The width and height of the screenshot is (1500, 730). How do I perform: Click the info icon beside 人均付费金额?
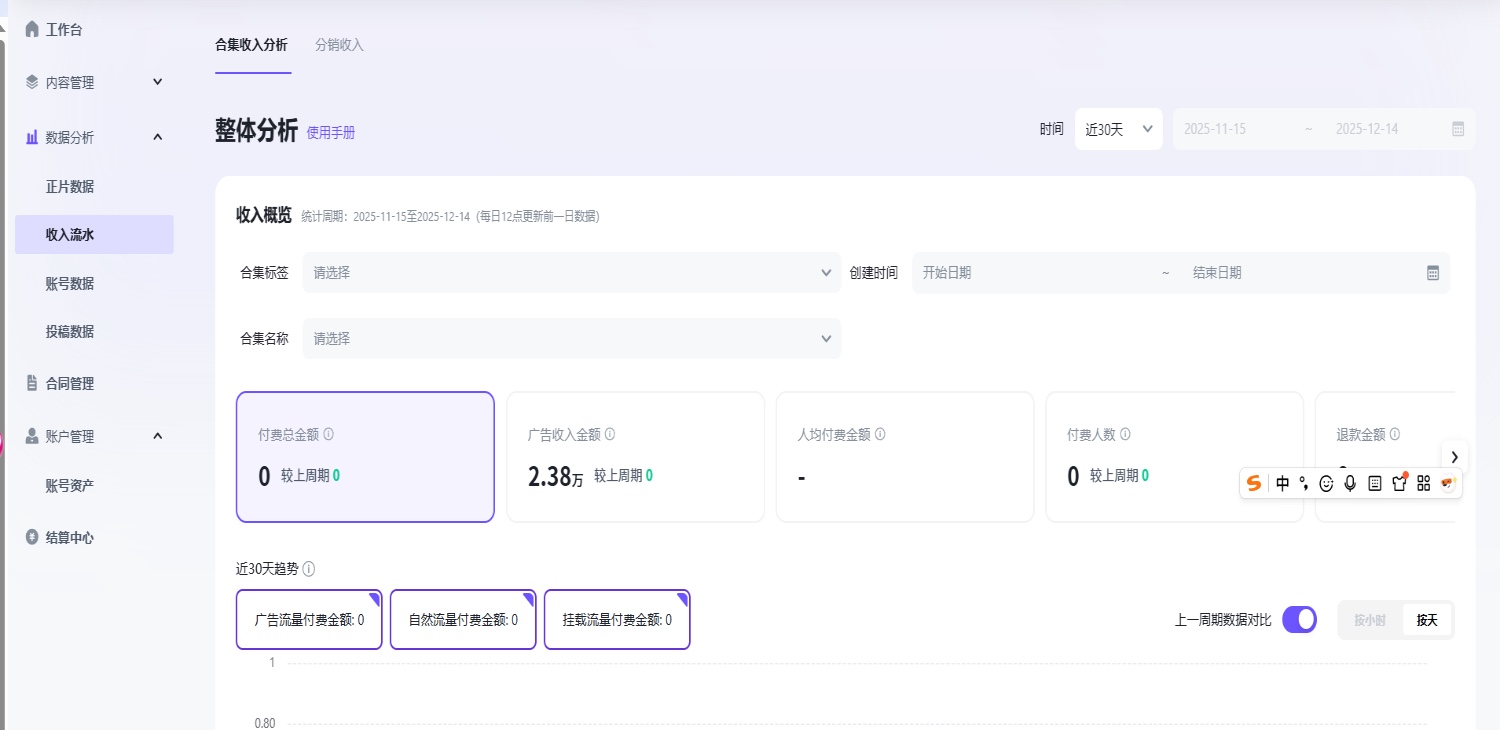pos(880,434)
